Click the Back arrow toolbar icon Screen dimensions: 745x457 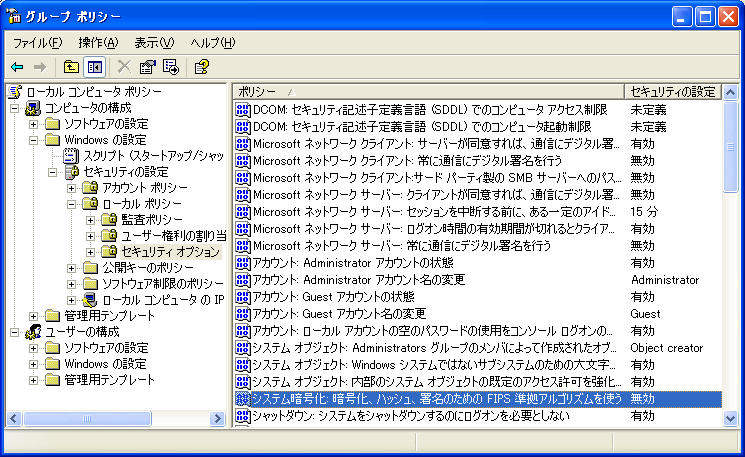pos(17,67)
